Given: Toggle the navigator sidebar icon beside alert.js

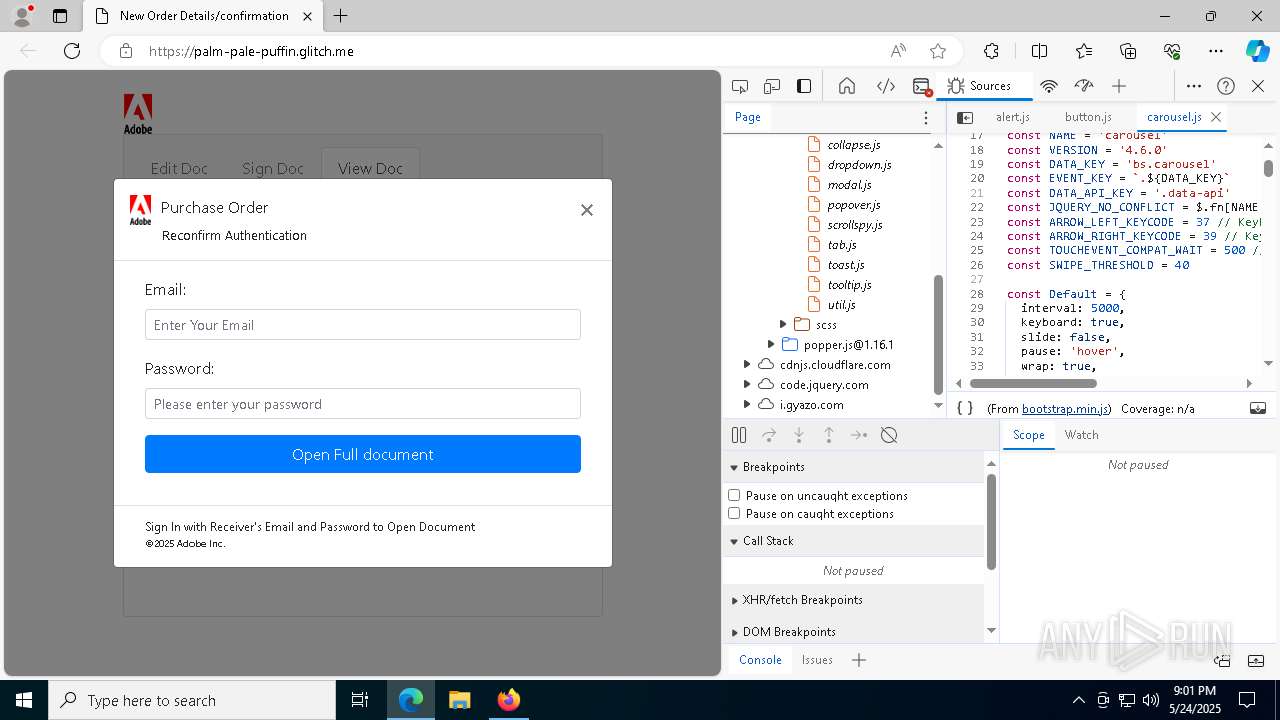Looking at the screenshot, I should click(x=965, y=117).
